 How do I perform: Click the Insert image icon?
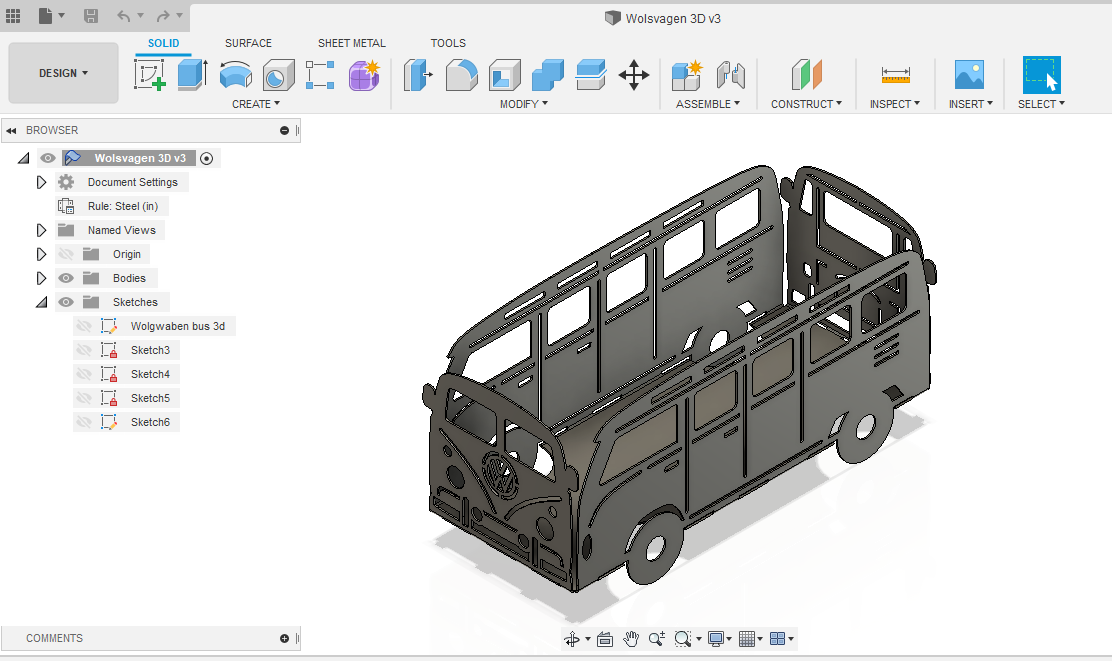click(969, 74)
